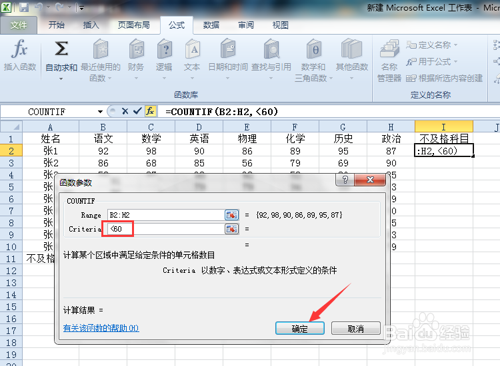Expand Lookup and Reference dropdown arrow

coord(271,78)
